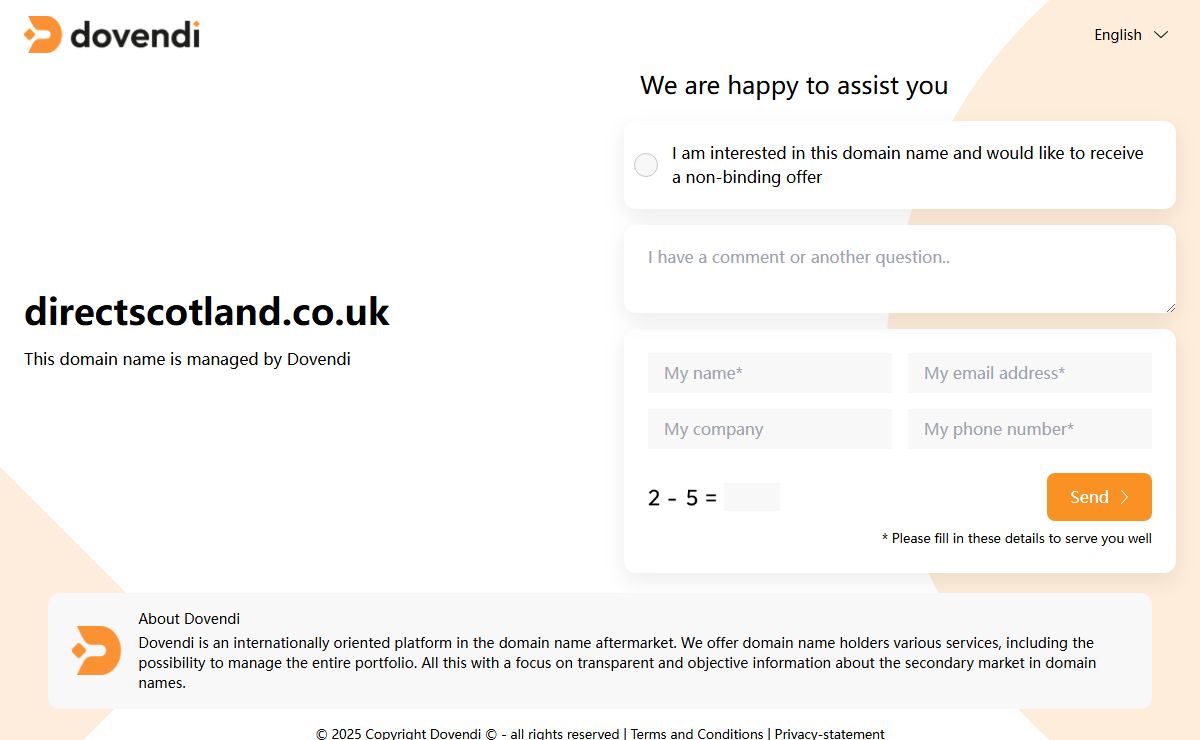Click the Dovendi wordmark text in header
1200x740 pixels.
tap(135, 35)
